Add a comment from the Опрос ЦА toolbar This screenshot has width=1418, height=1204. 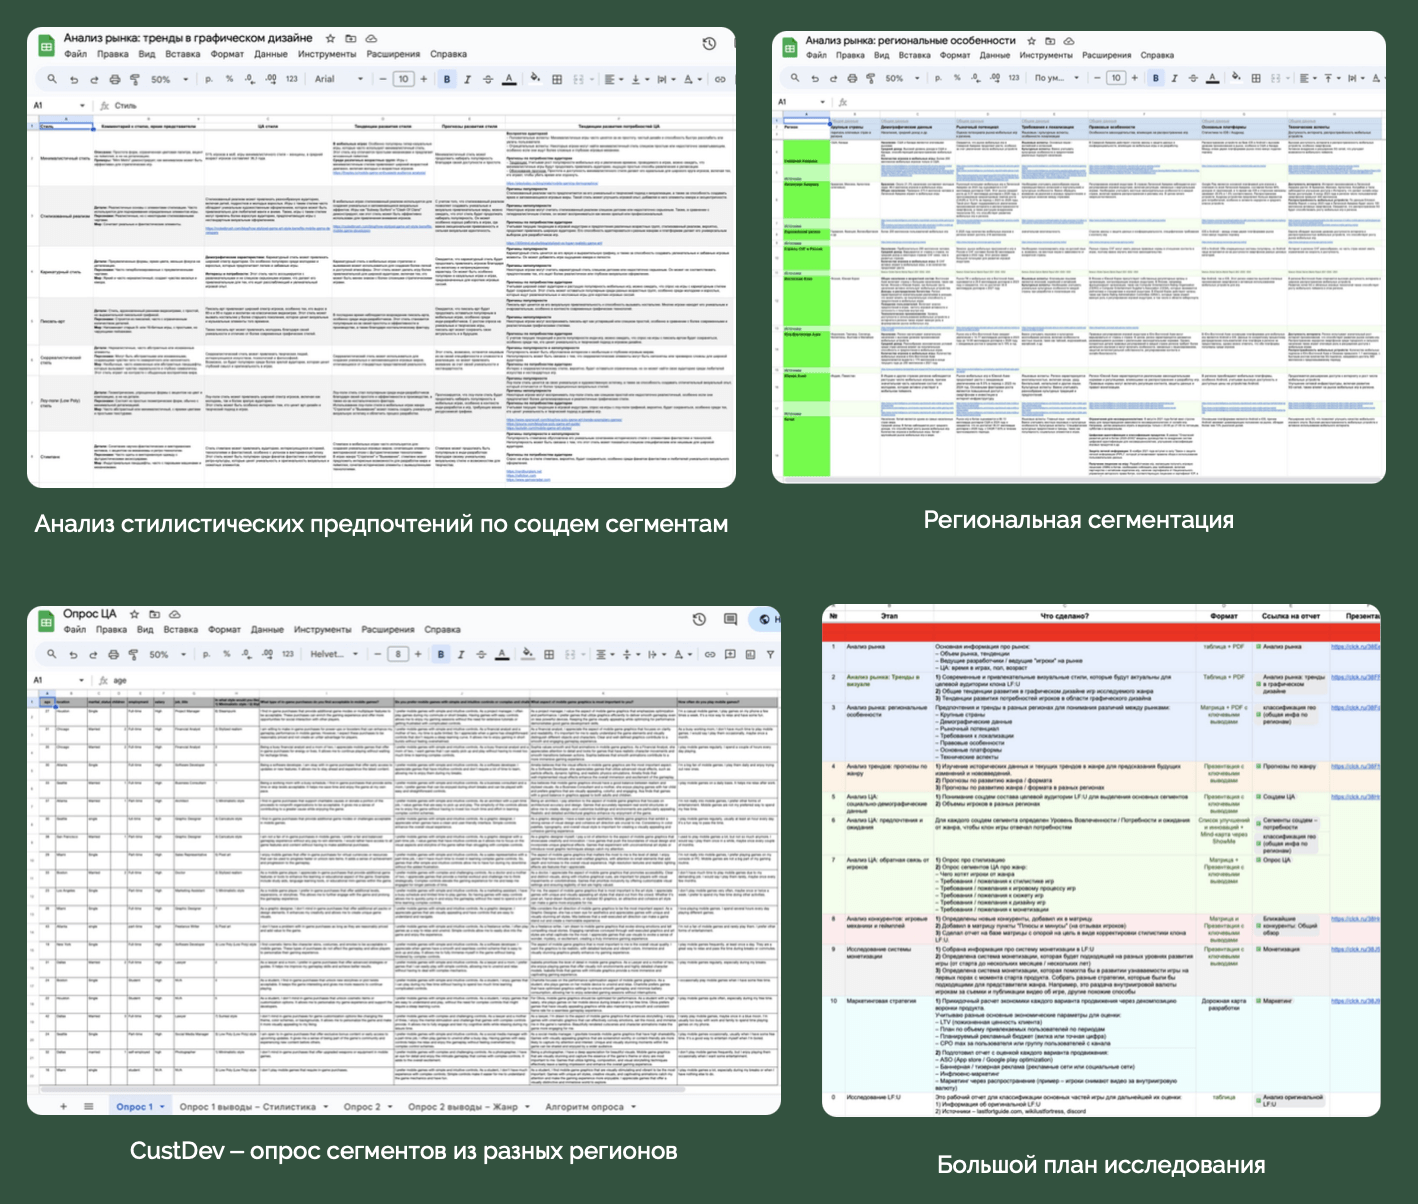coord(730,654)
